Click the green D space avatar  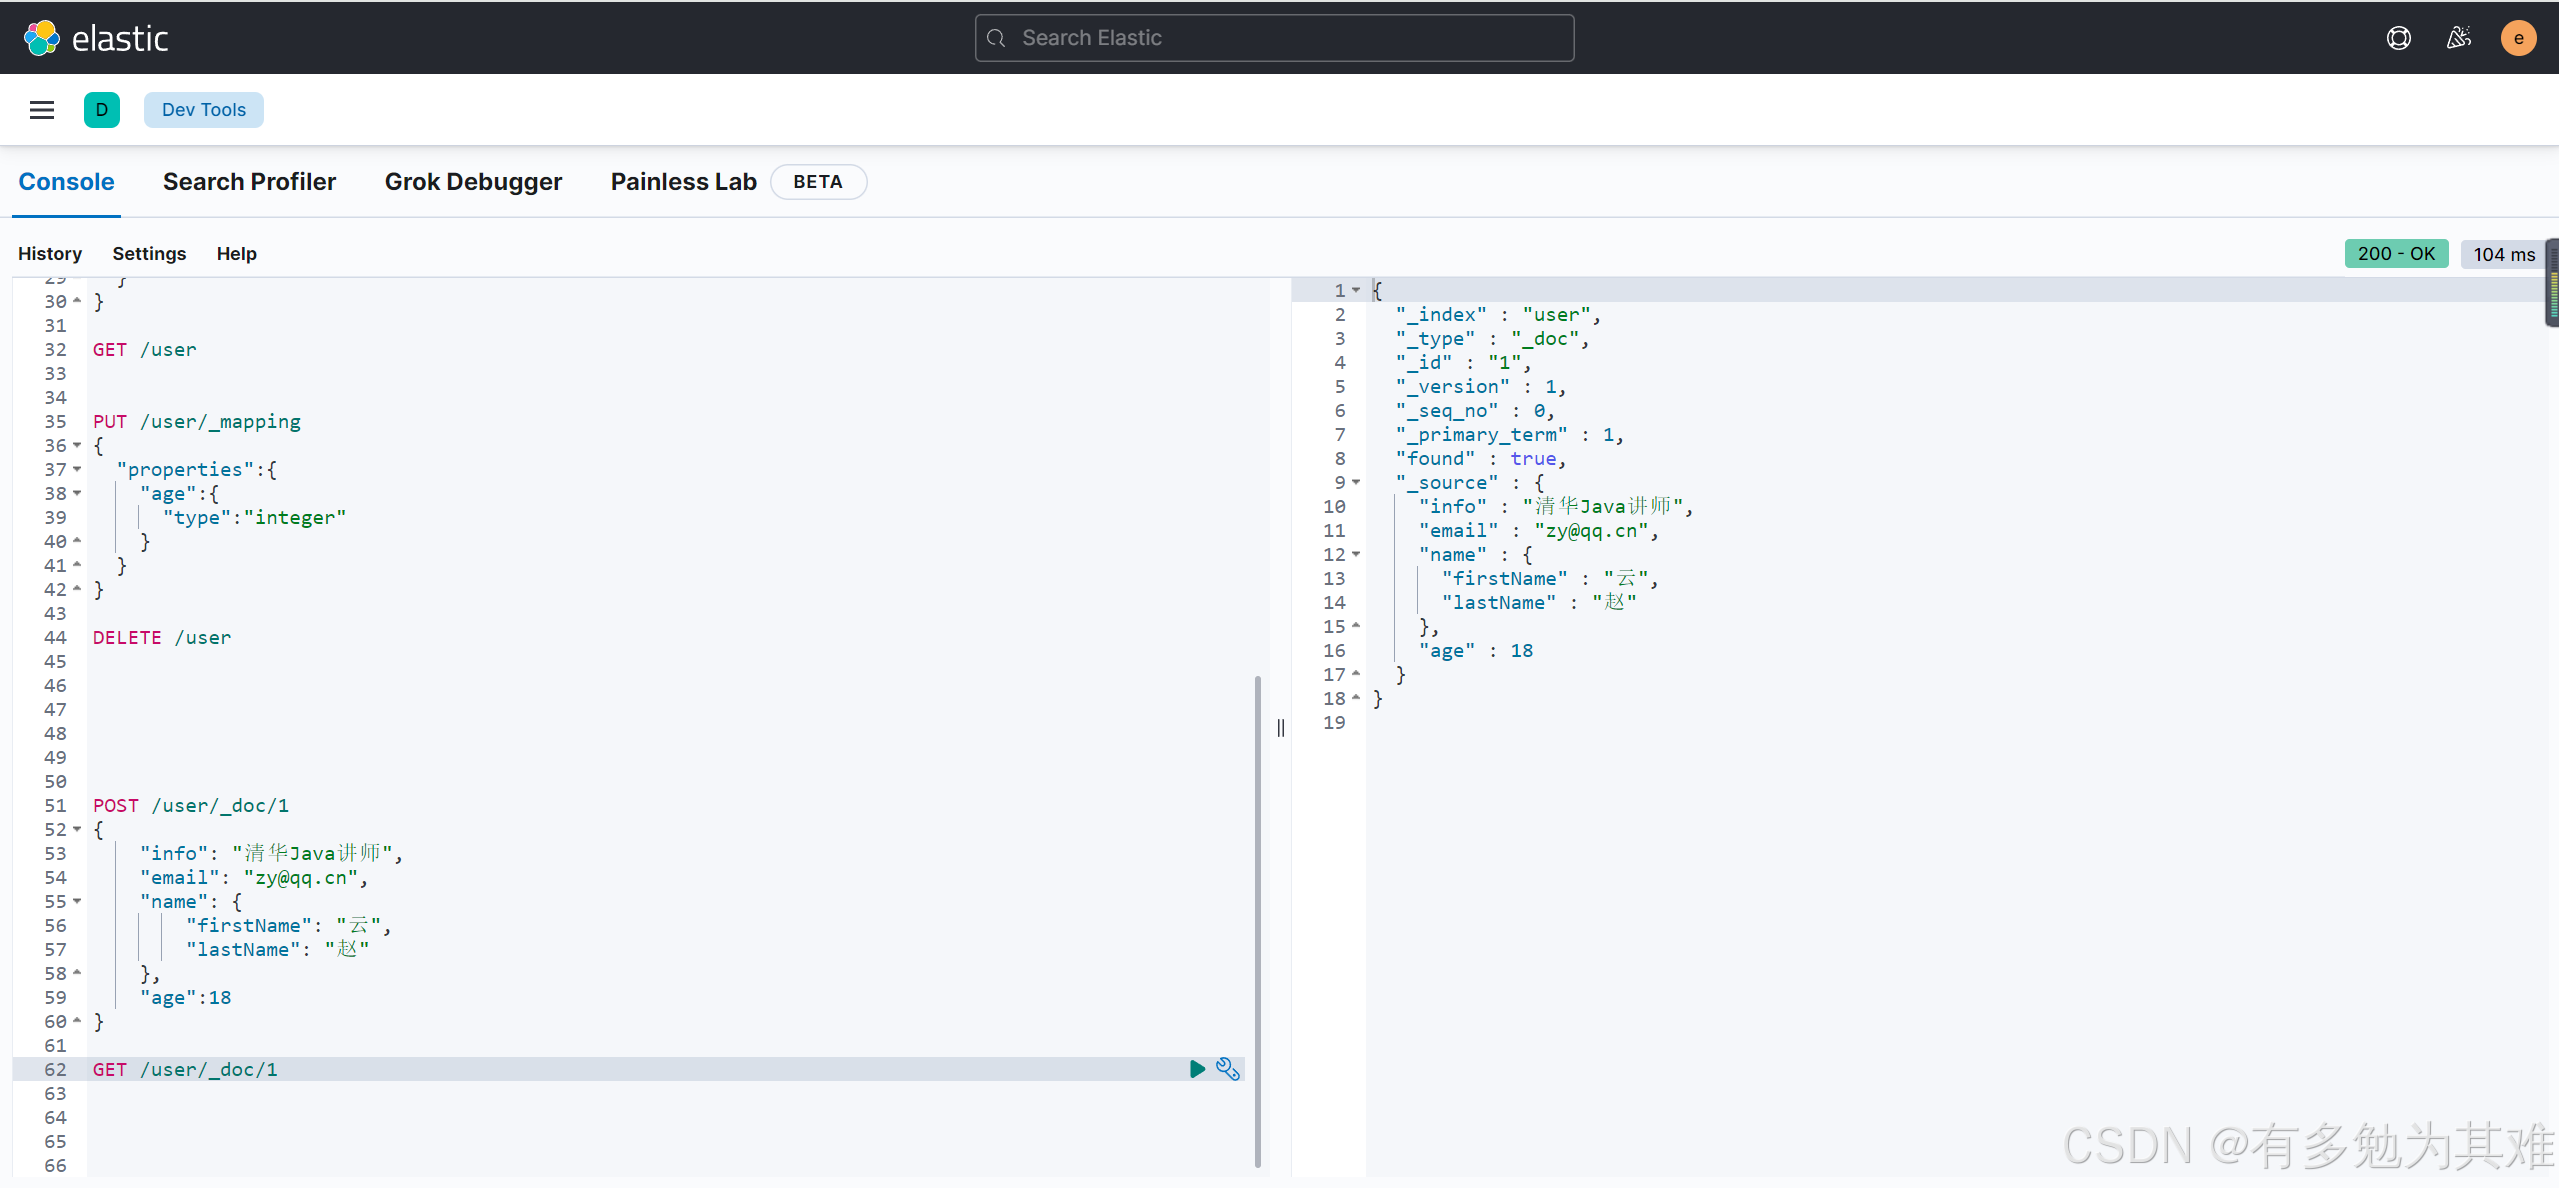tap(101, 110)
